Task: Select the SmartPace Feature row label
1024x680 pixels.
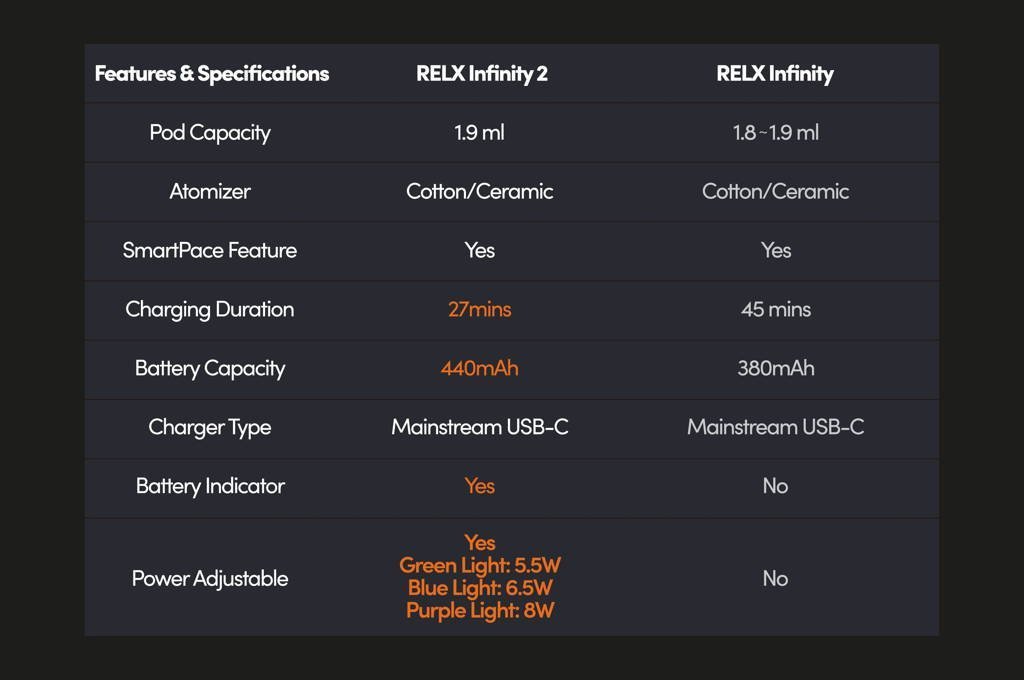Action: tap(210, 251)
